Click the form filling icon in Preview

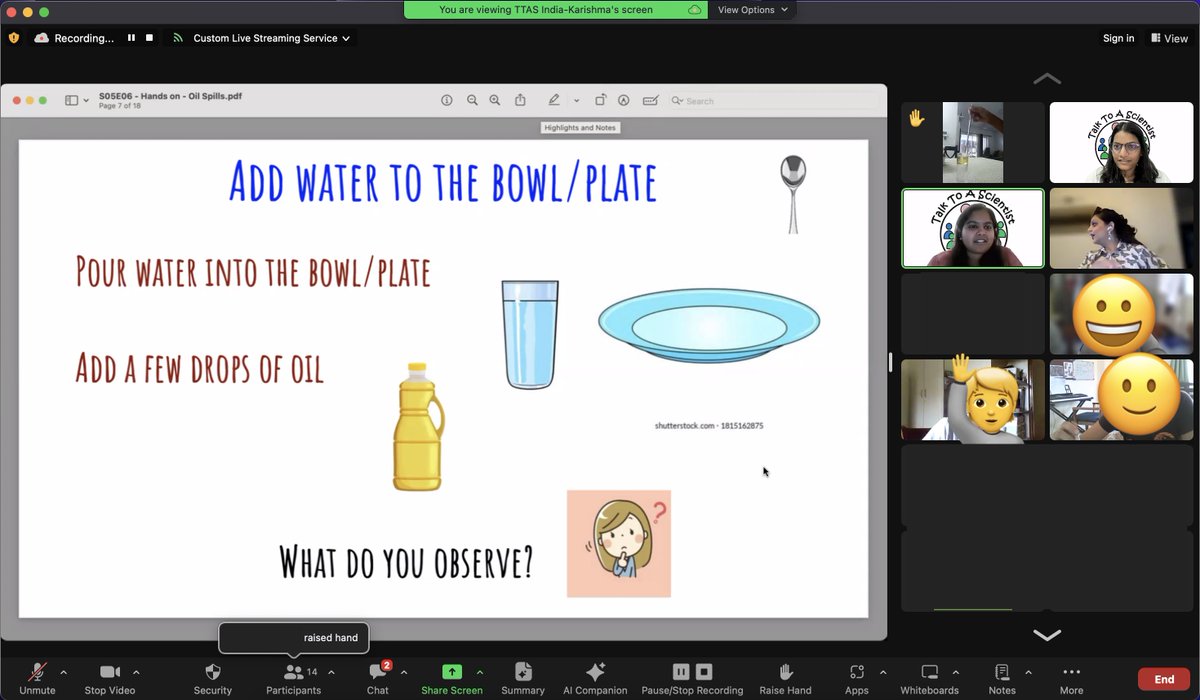650,100
